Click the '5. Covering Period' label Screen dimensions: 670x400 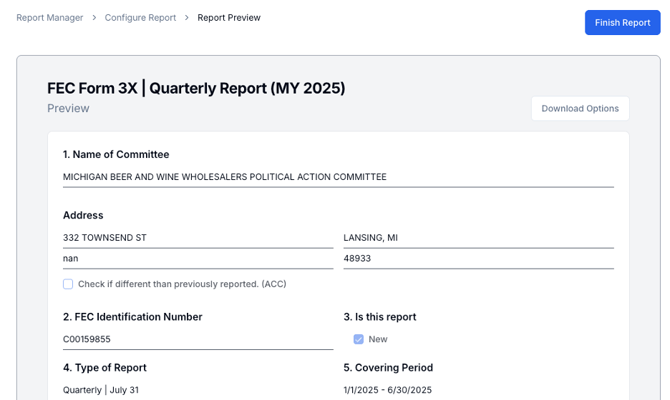tap(388, 368)
